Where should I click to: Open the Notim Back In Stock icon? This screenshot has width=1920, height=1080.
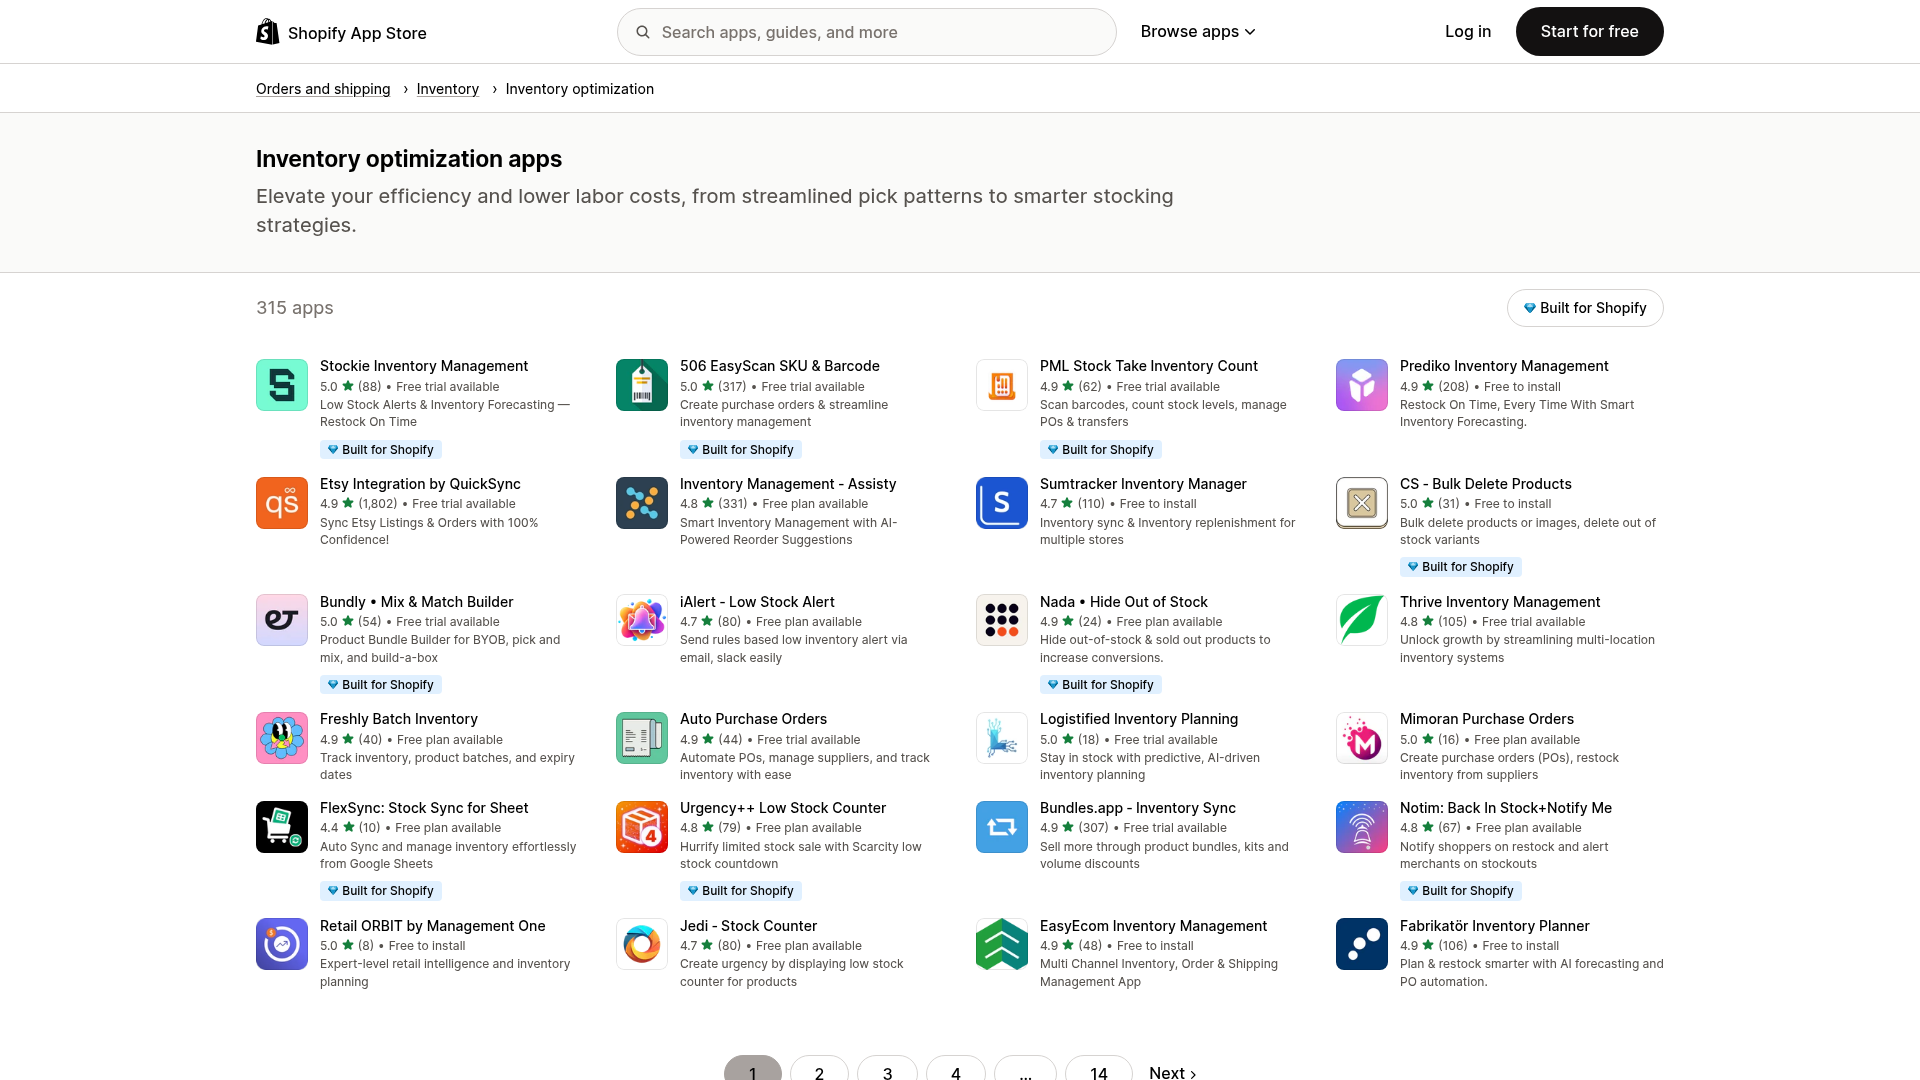click(x=1362, y=827)
